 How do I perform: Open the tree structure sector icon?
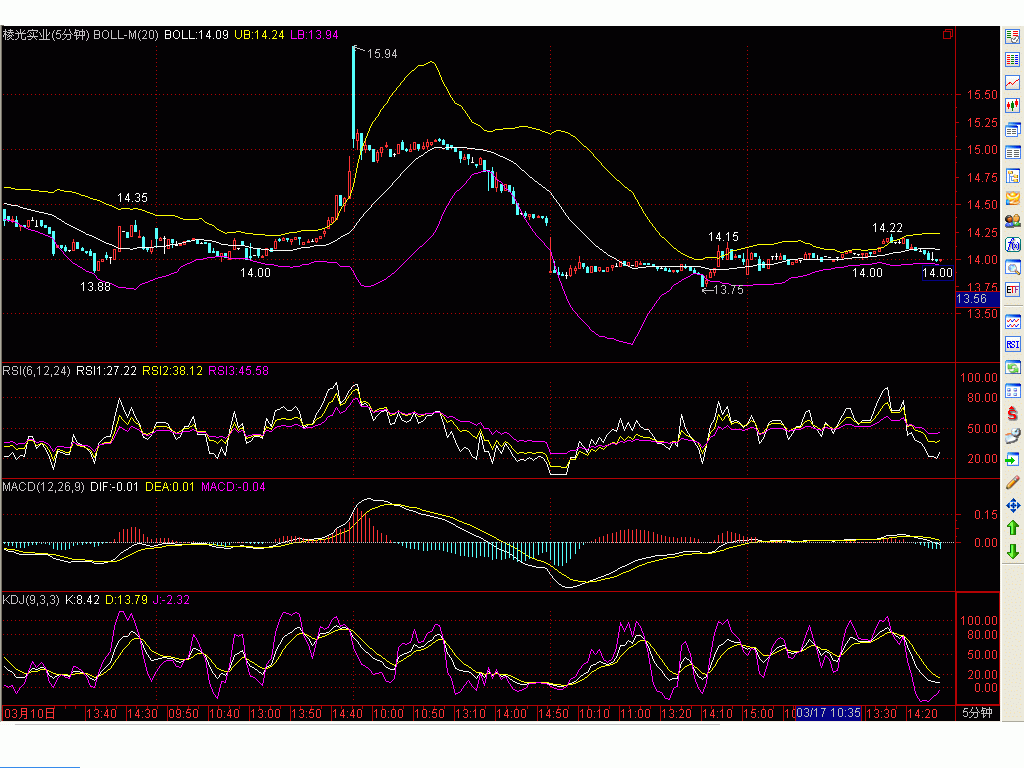point(1012,176)
